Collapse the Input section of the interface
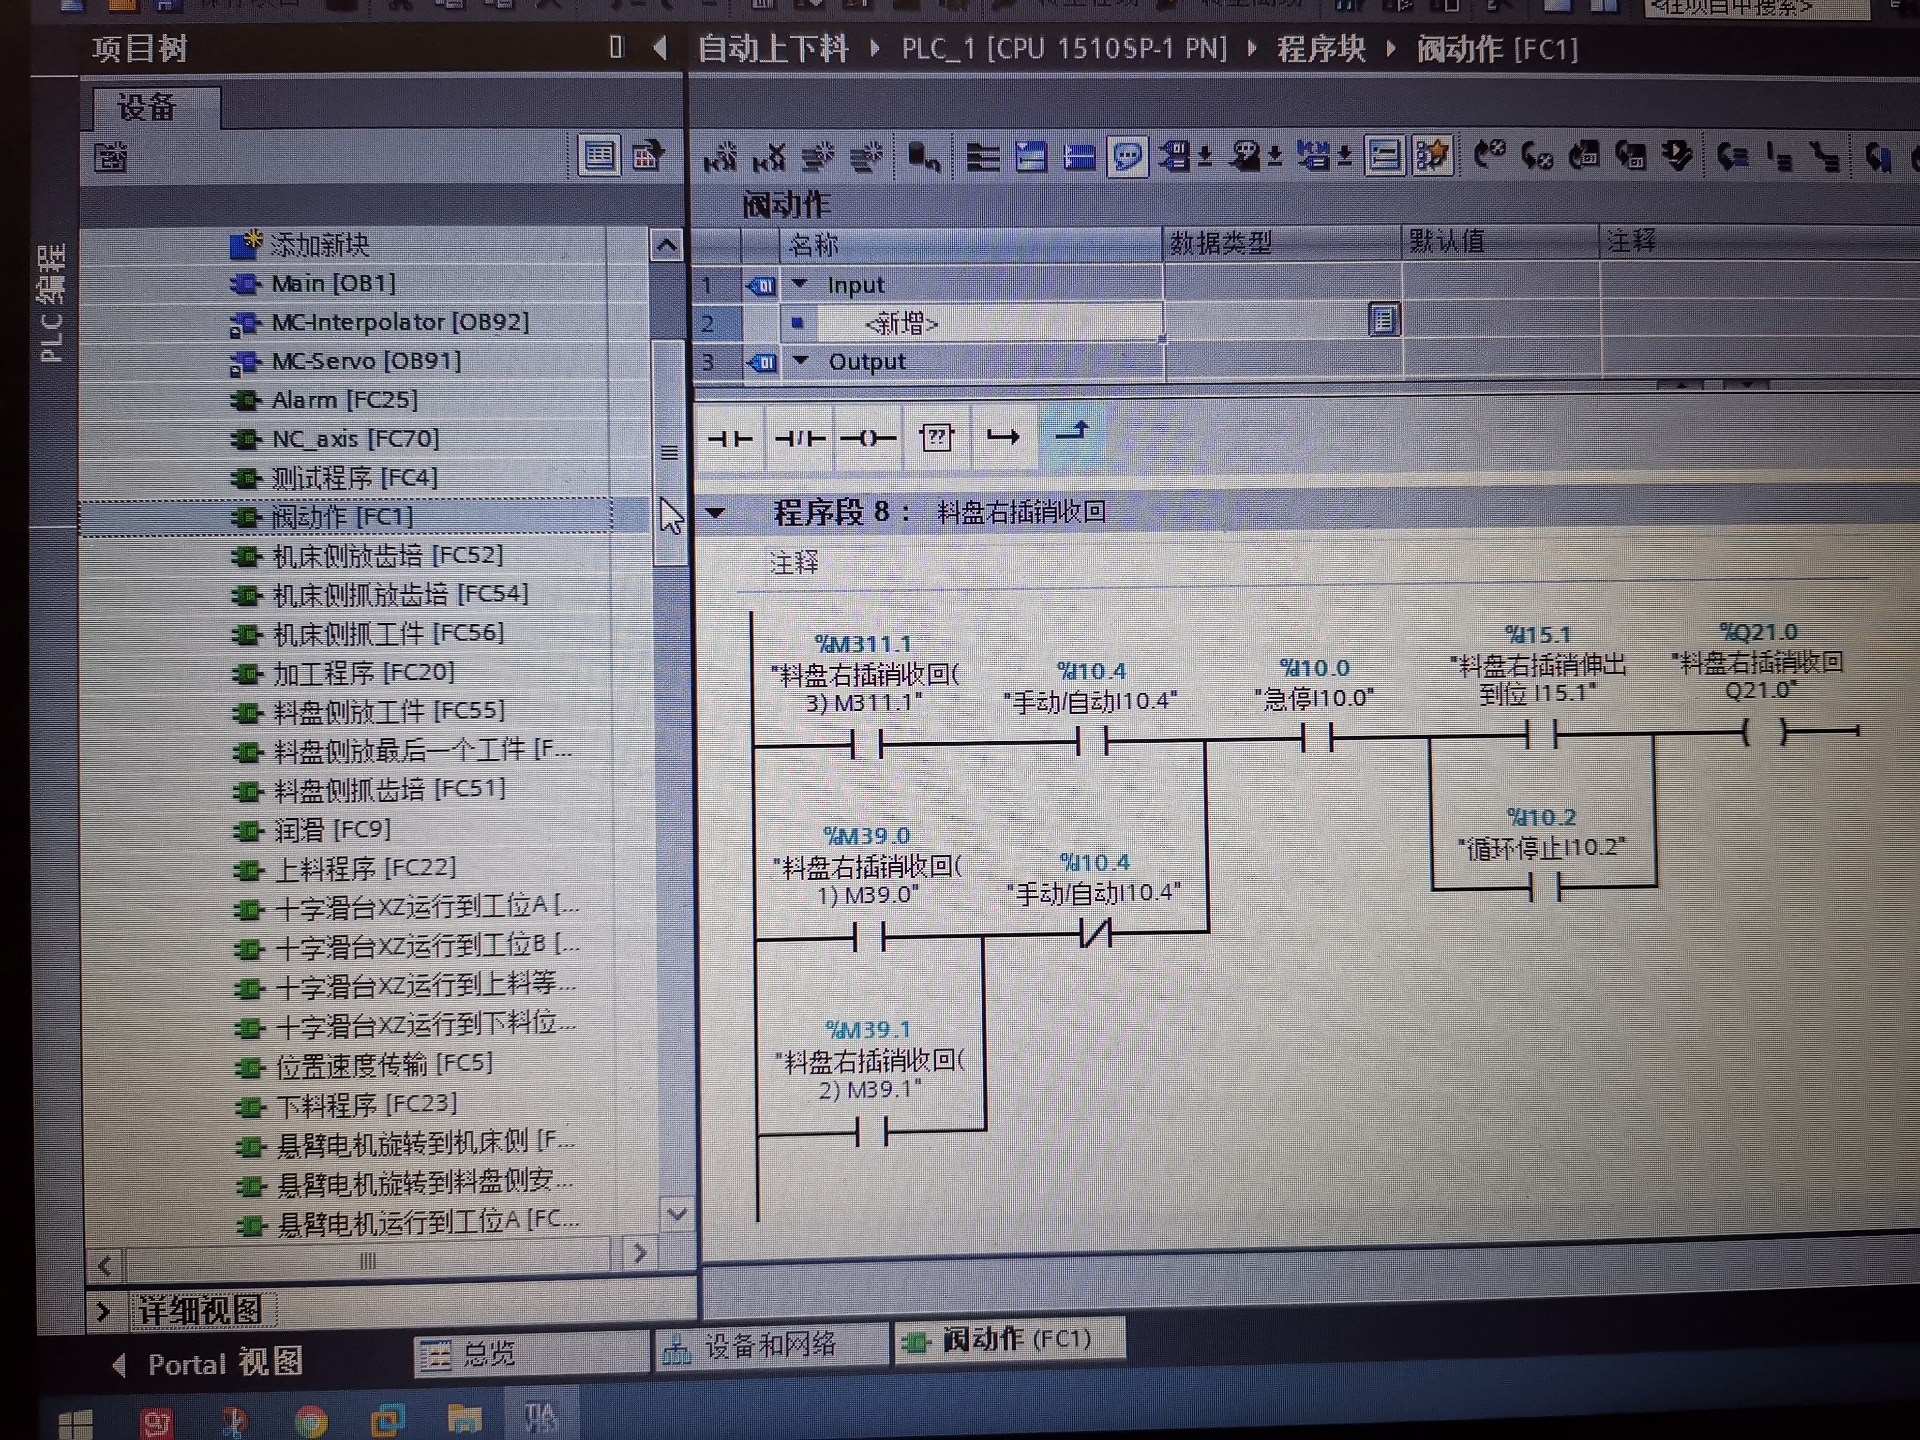 click(800, 285)
